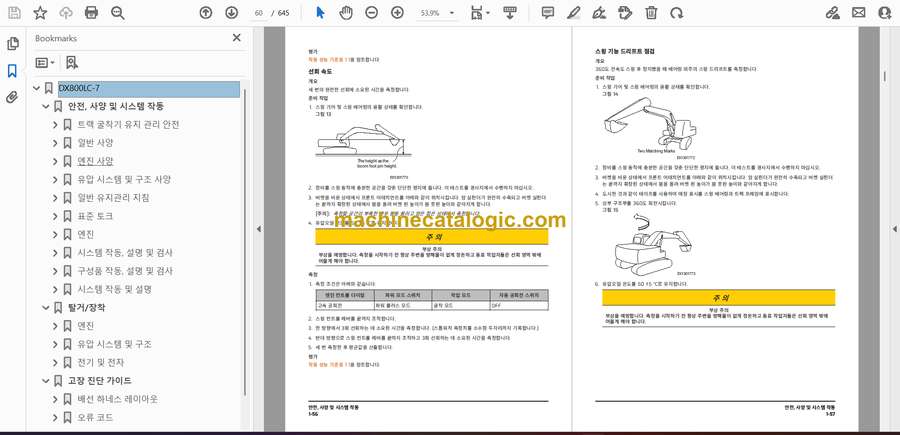This screenshot has height=435, width=900.
Task: Open the 배선 하네스 레이아웃 bookmark
Action: [118, 399]
